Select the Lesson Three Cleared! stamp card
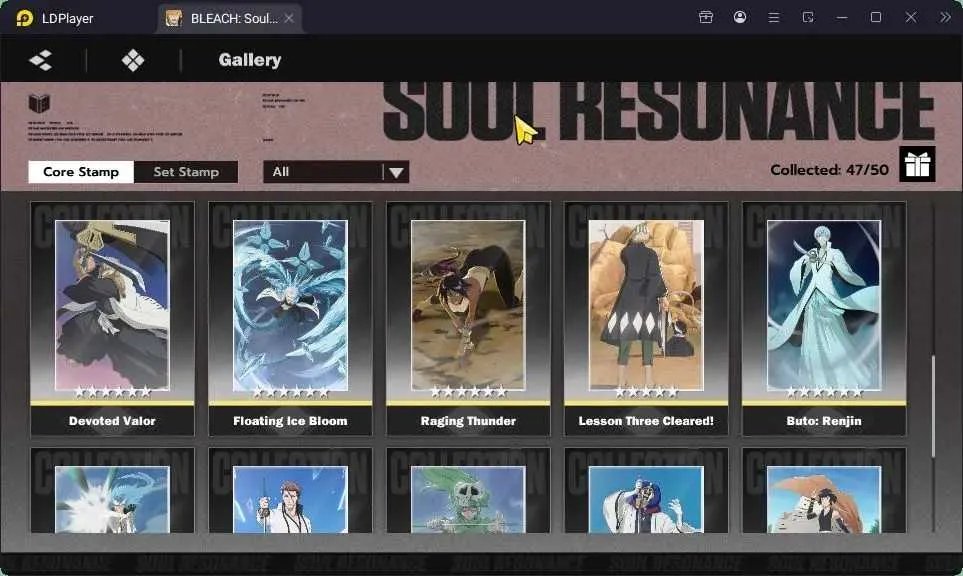The width and height of the screenshot is (963, 576). (646, 319)
